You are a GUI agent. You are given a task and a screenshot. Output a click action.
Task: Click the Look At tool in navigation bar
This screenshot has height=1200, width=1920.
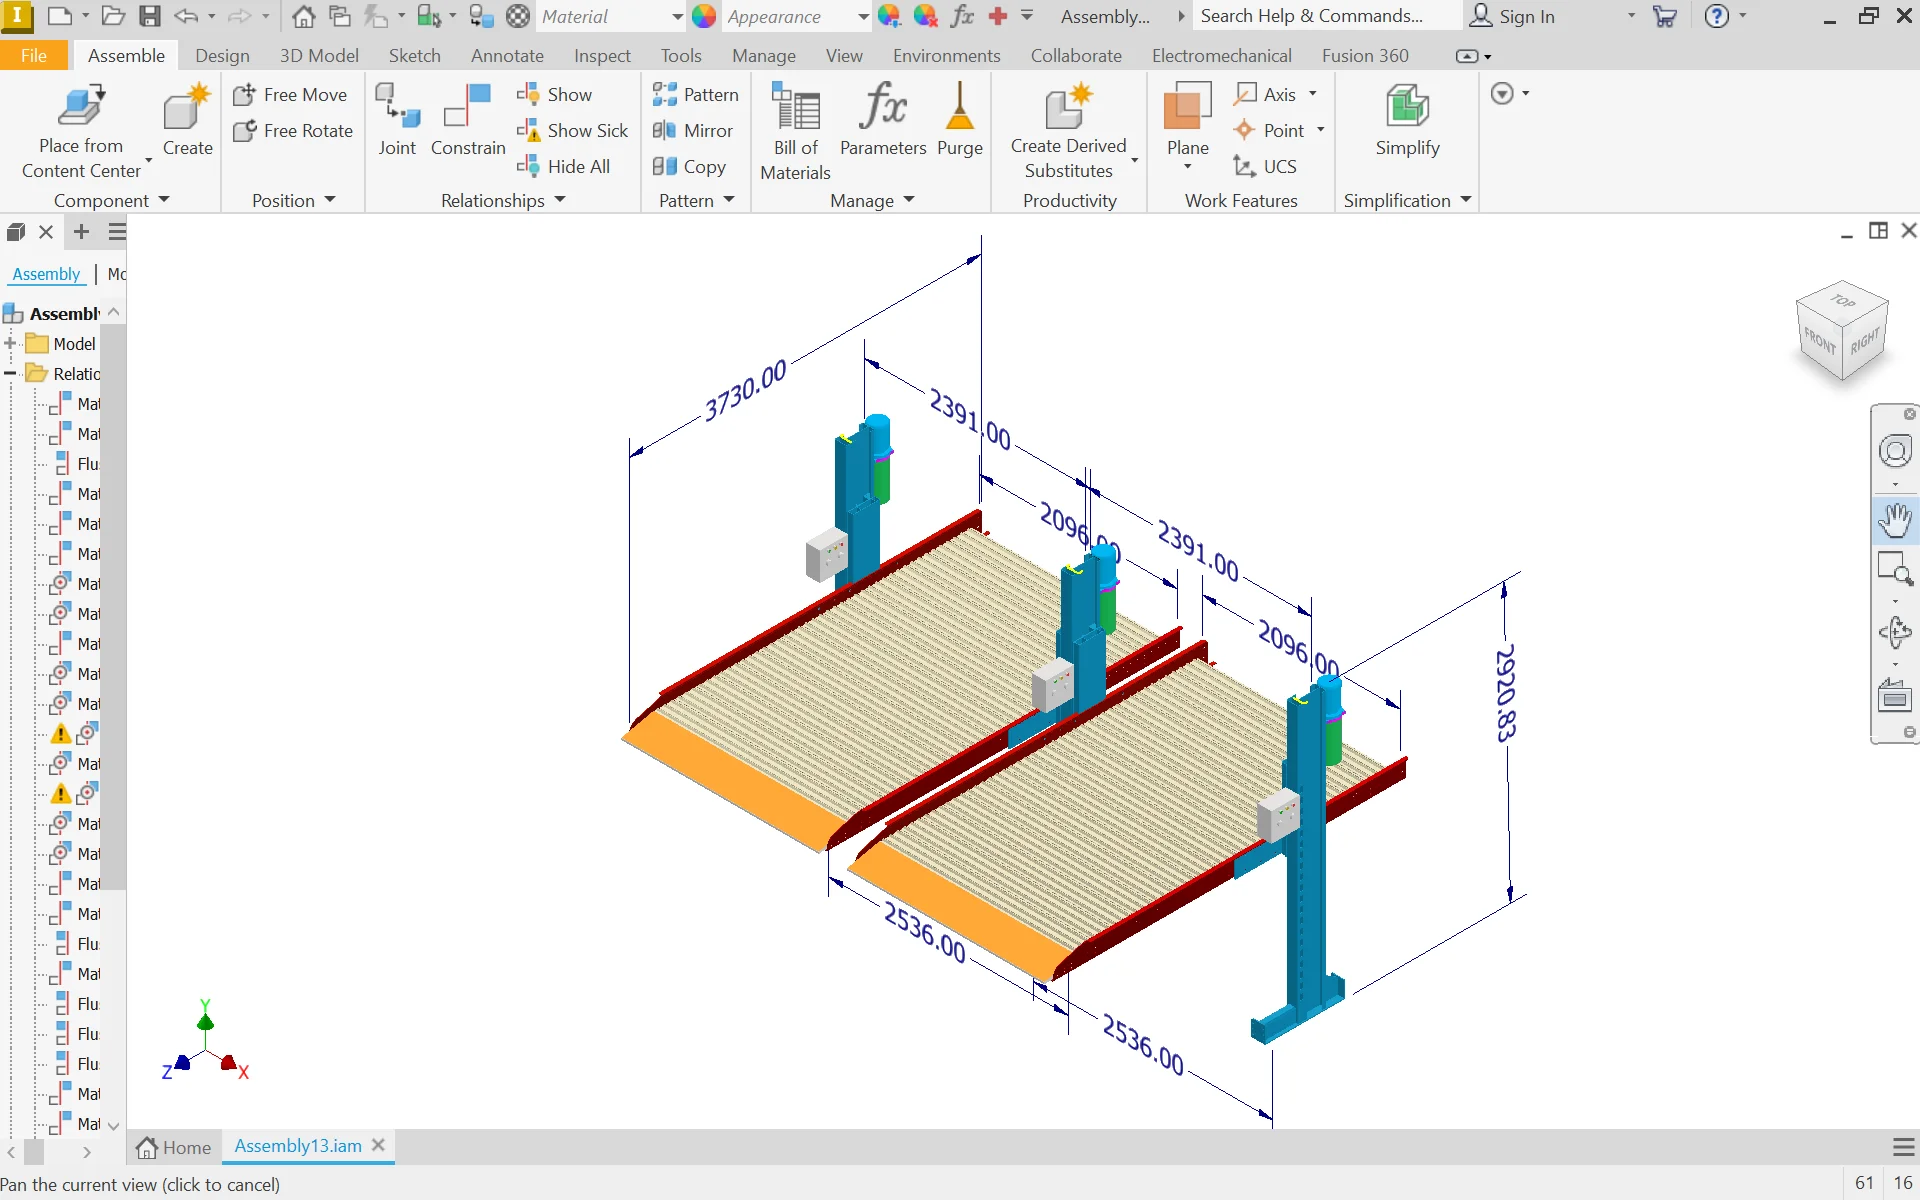pyautogui.click(x=1895, y=695)
